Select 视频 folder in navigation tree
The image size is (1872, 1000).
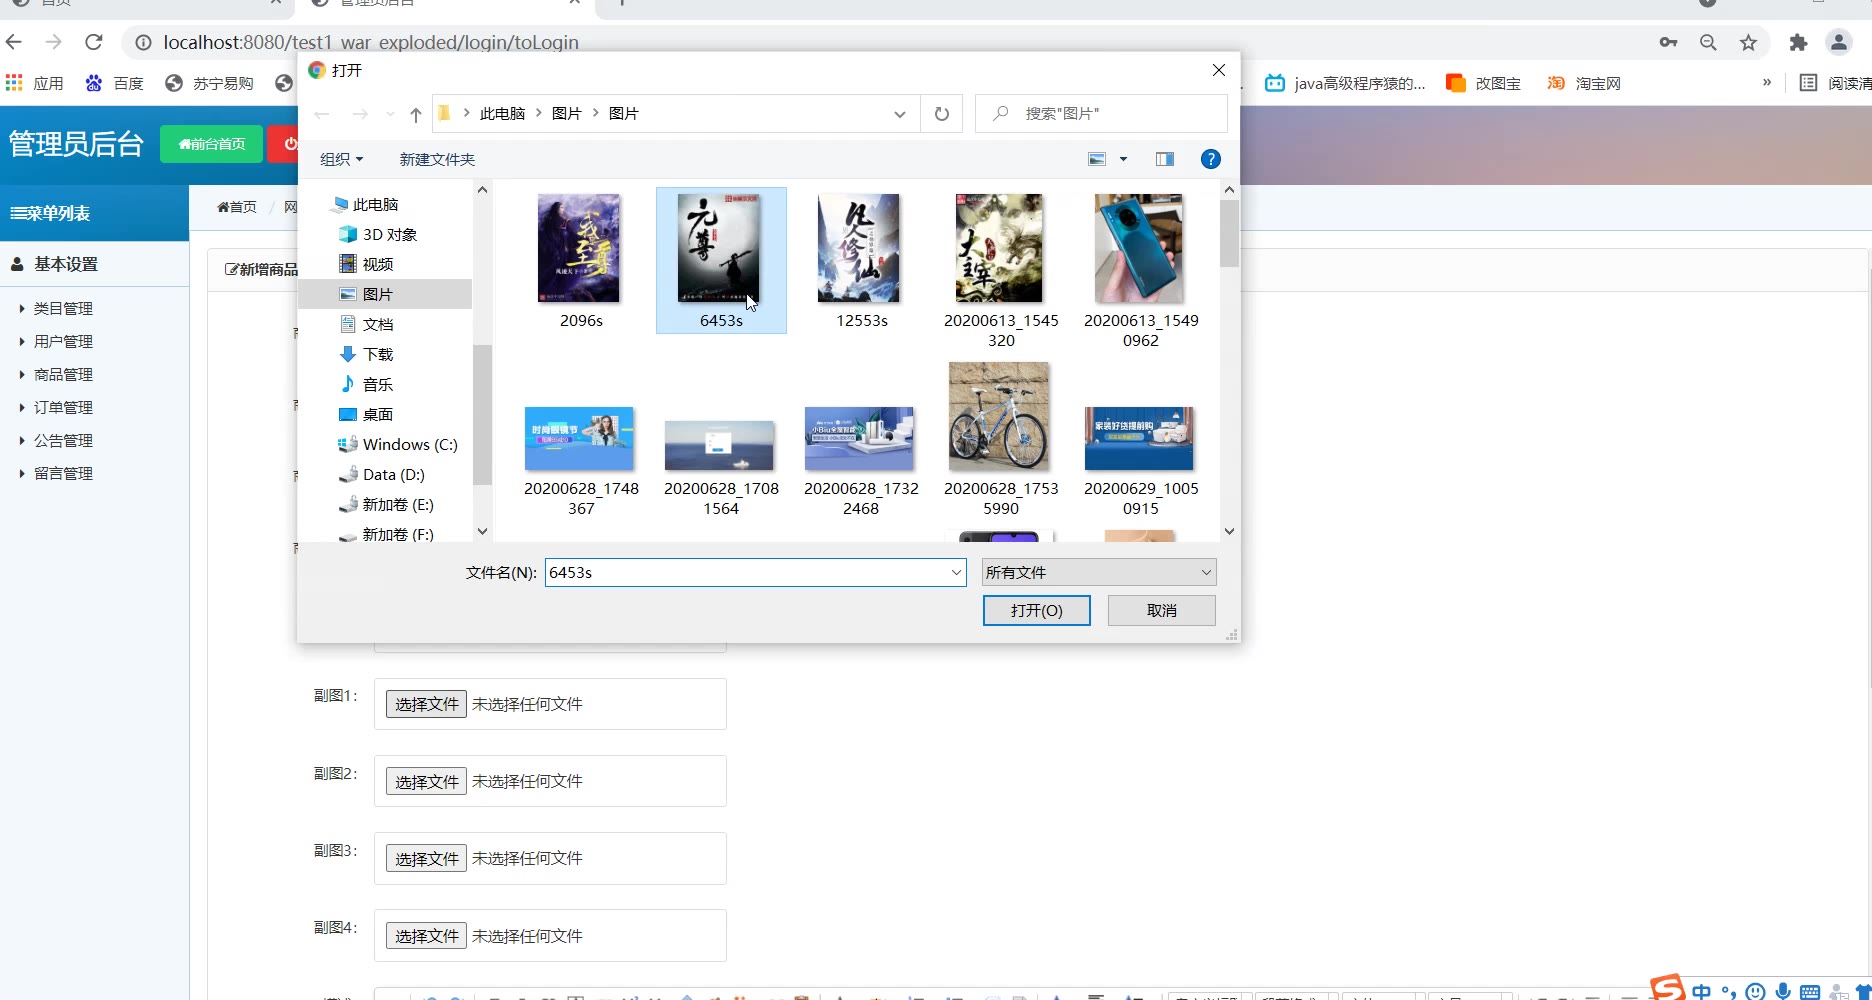(x=366, y=264)
